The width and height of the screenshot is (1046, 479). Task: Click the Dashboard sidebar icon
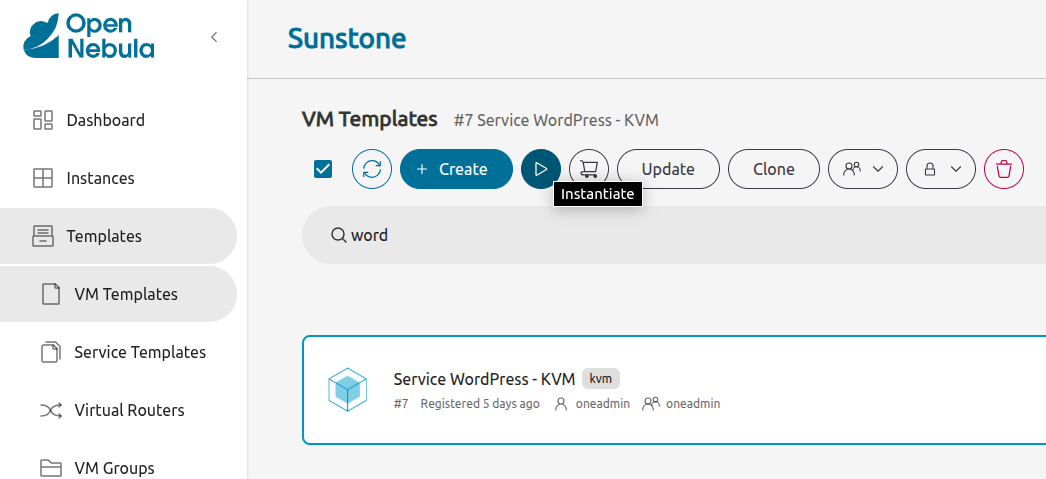pos(43,120)
